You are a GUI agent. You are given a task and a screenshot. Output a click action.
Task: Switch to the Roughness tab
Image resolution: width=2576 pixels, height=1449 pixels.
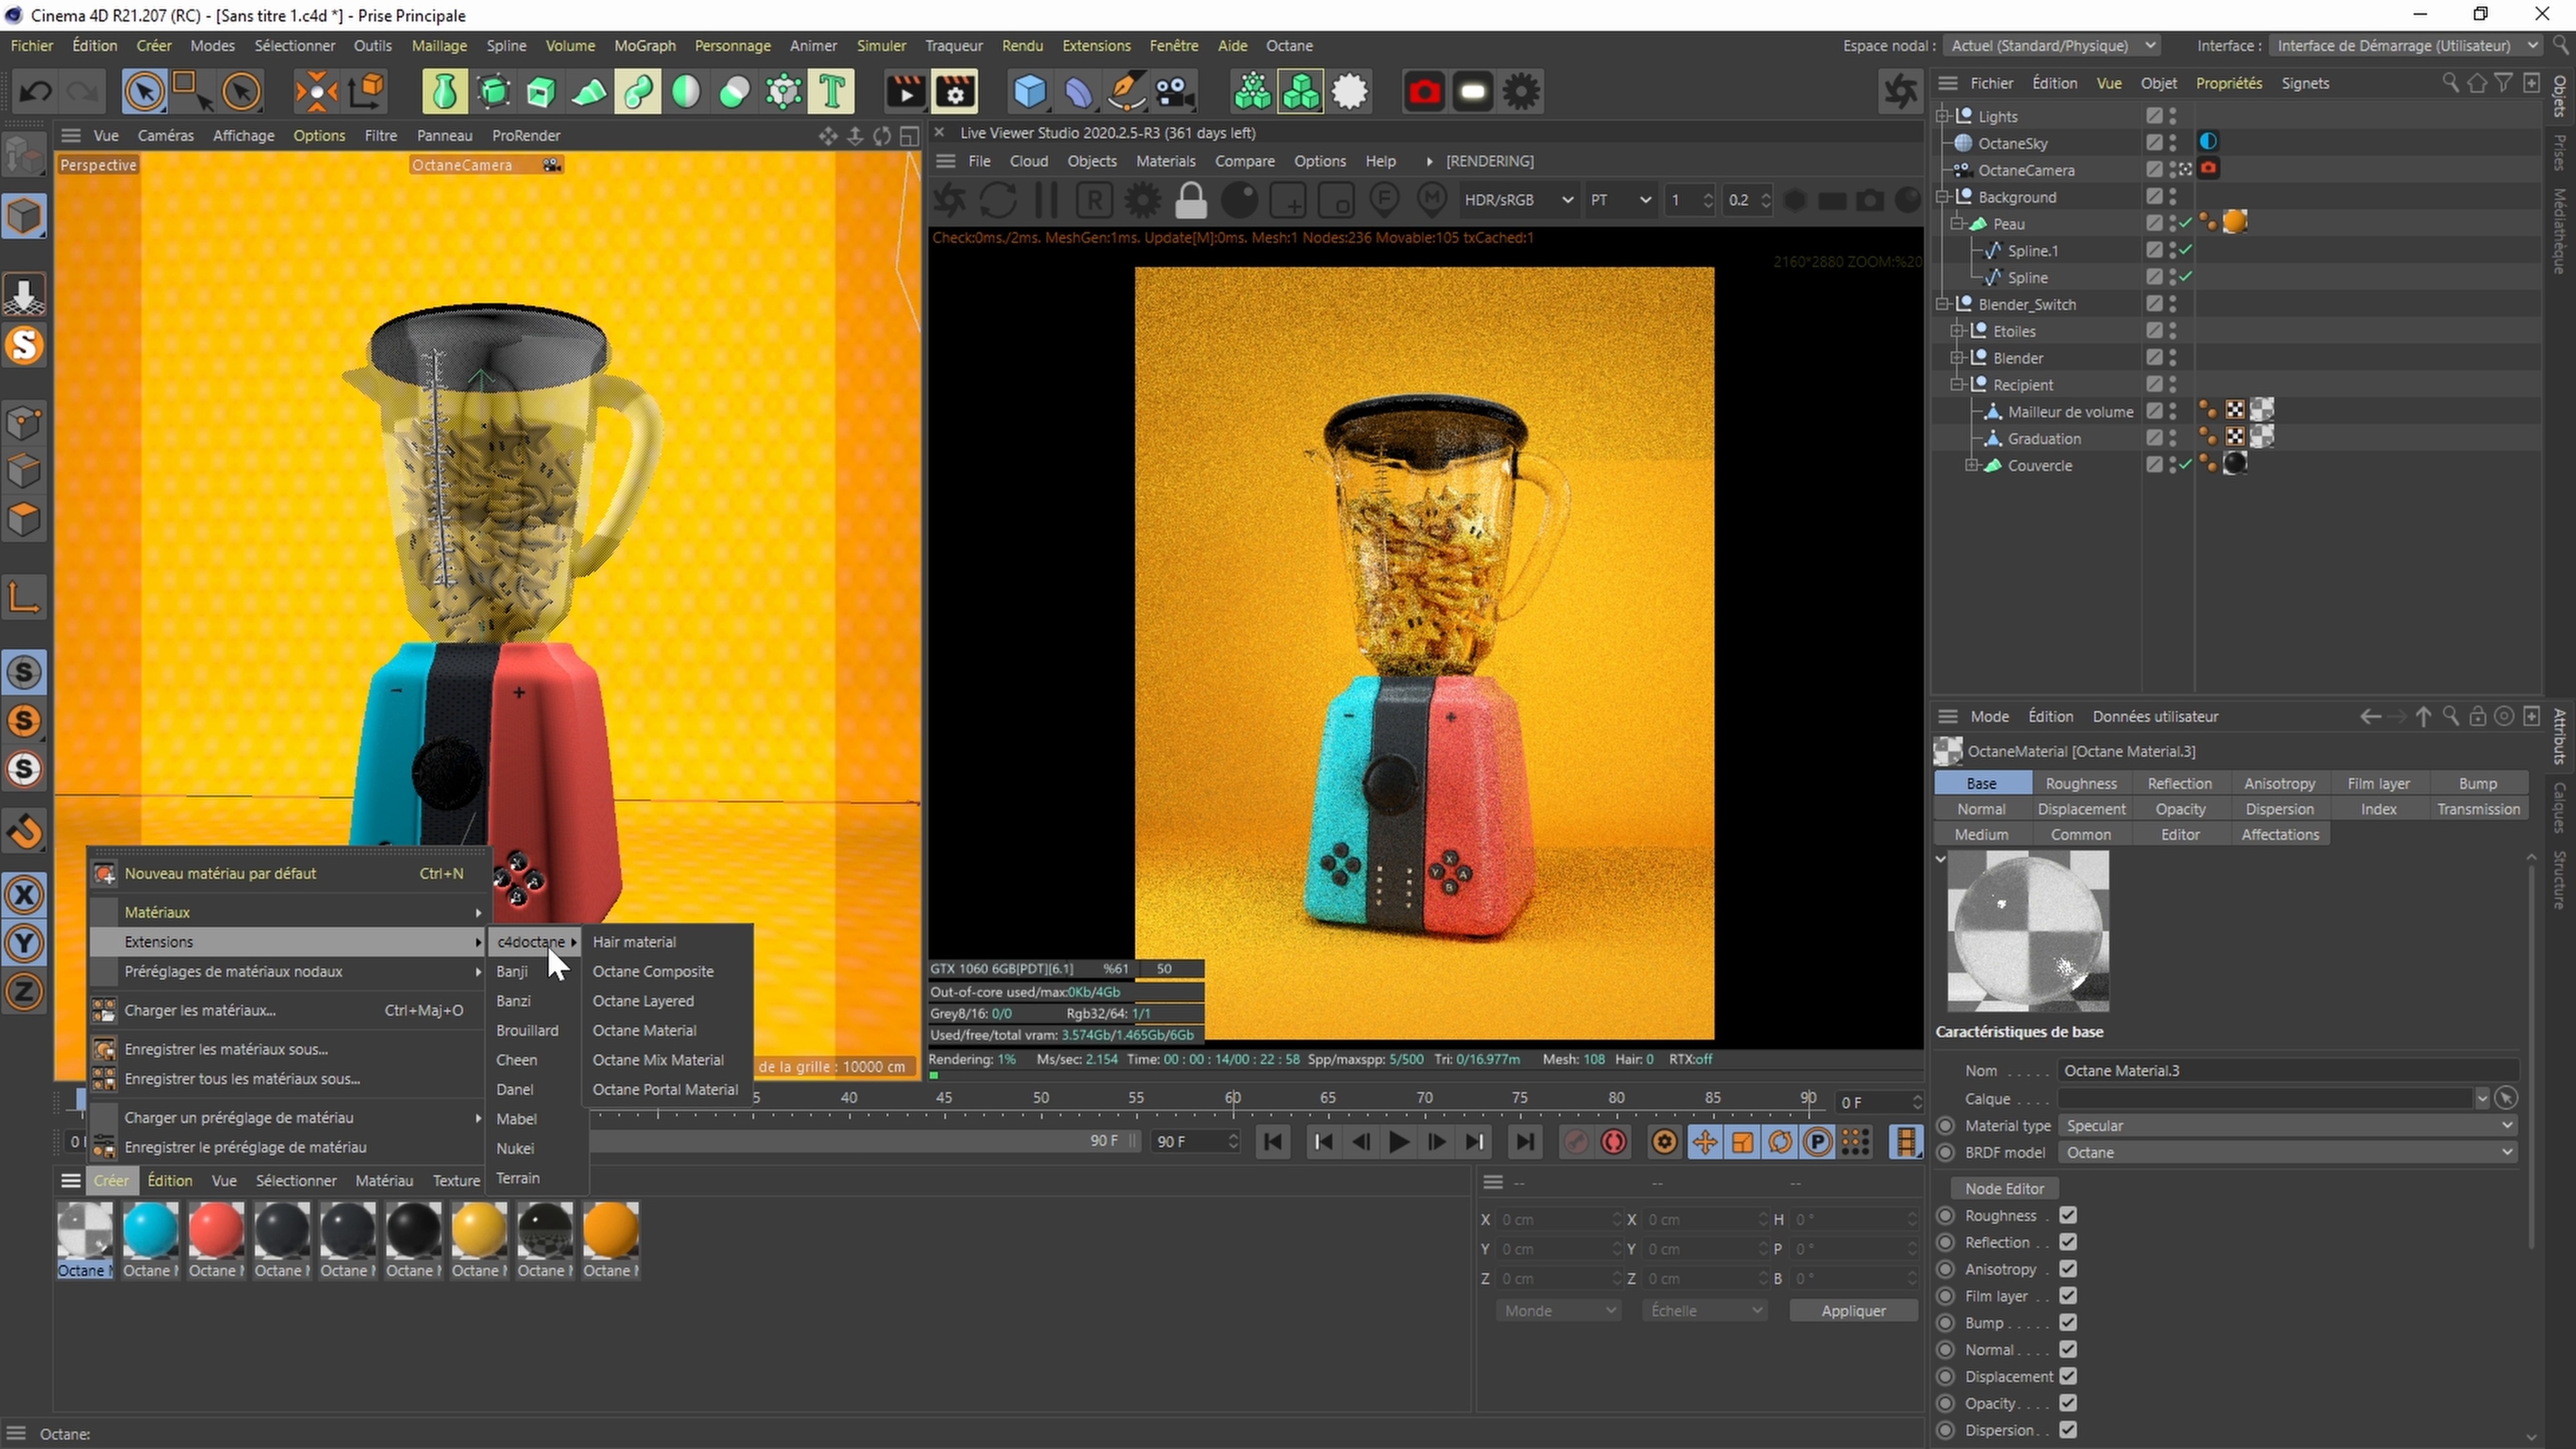[x=2081, y=783]
